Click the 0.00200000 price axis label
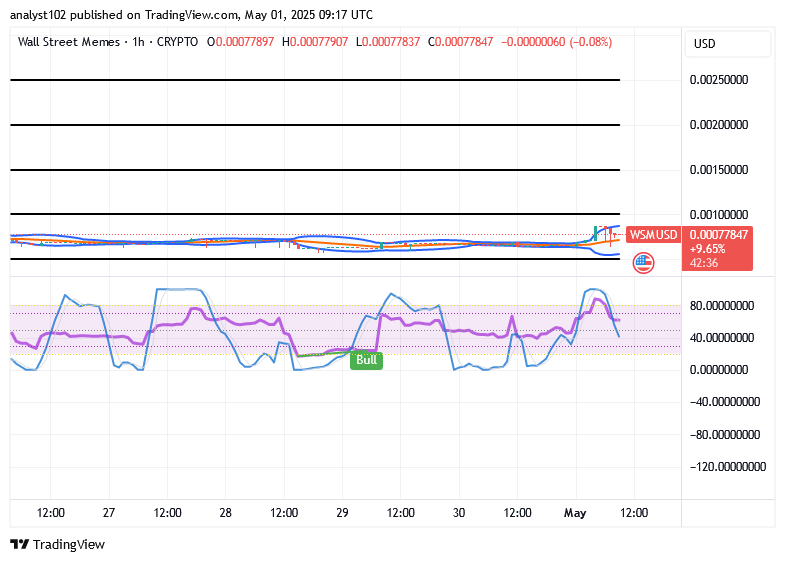This screenshot has height=562, width=785. click(x=719, y=125)
